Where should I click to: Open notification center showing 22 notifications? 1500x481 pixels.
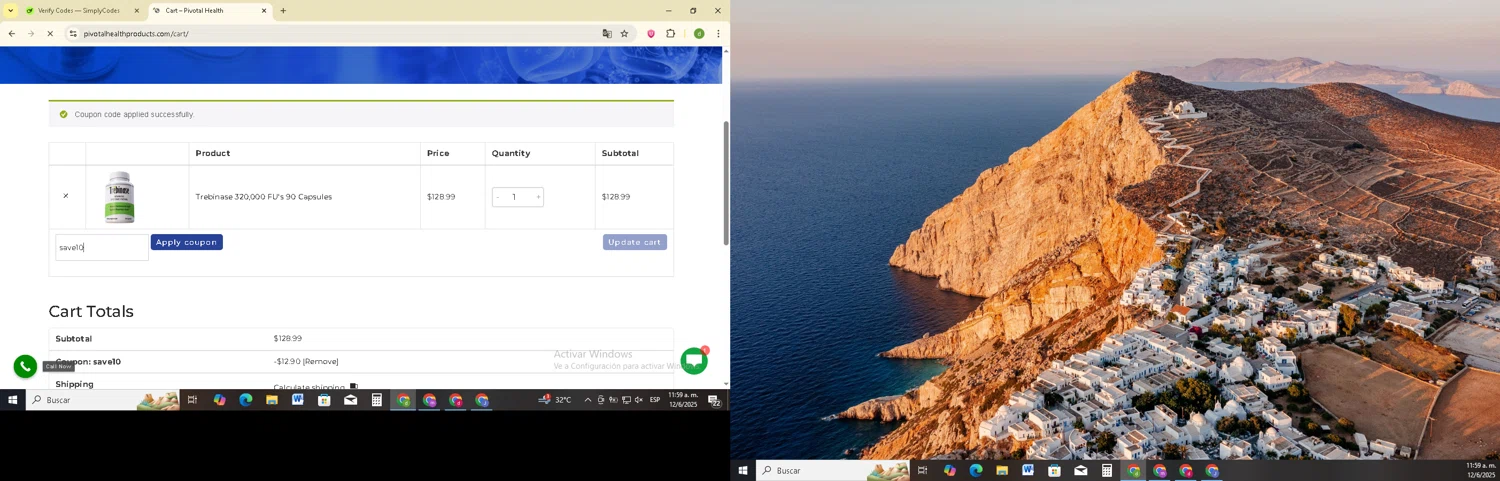pos(715,400)
